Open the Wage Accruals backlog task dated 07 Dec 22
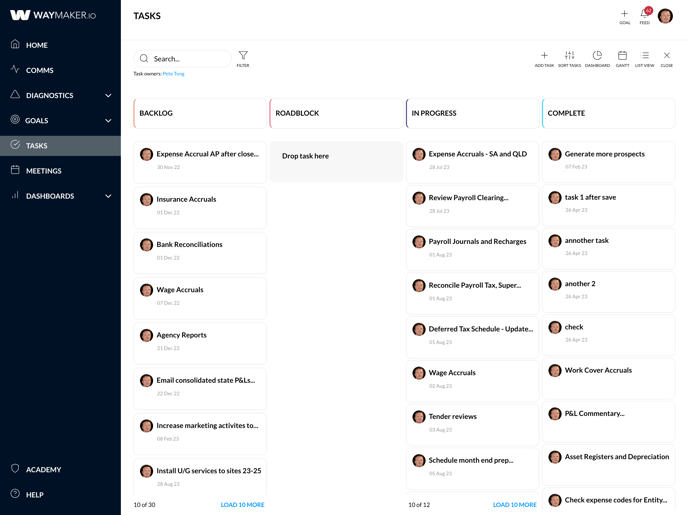Screen dimensions: 688x515 click(200, 298)
